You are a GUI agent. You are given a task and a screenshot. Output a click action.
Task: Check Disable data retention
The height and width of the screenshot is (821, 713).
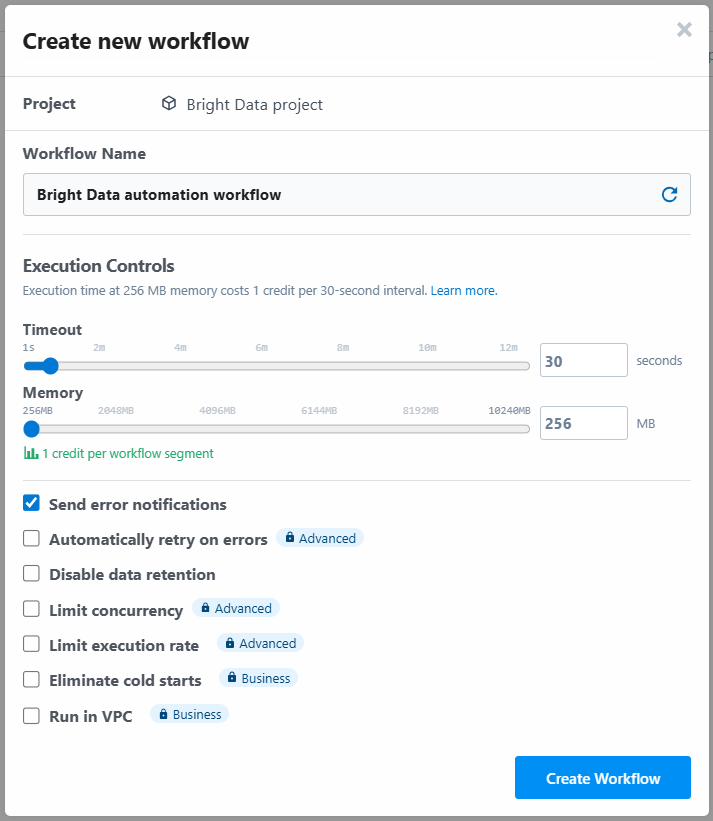click(31, 573)
